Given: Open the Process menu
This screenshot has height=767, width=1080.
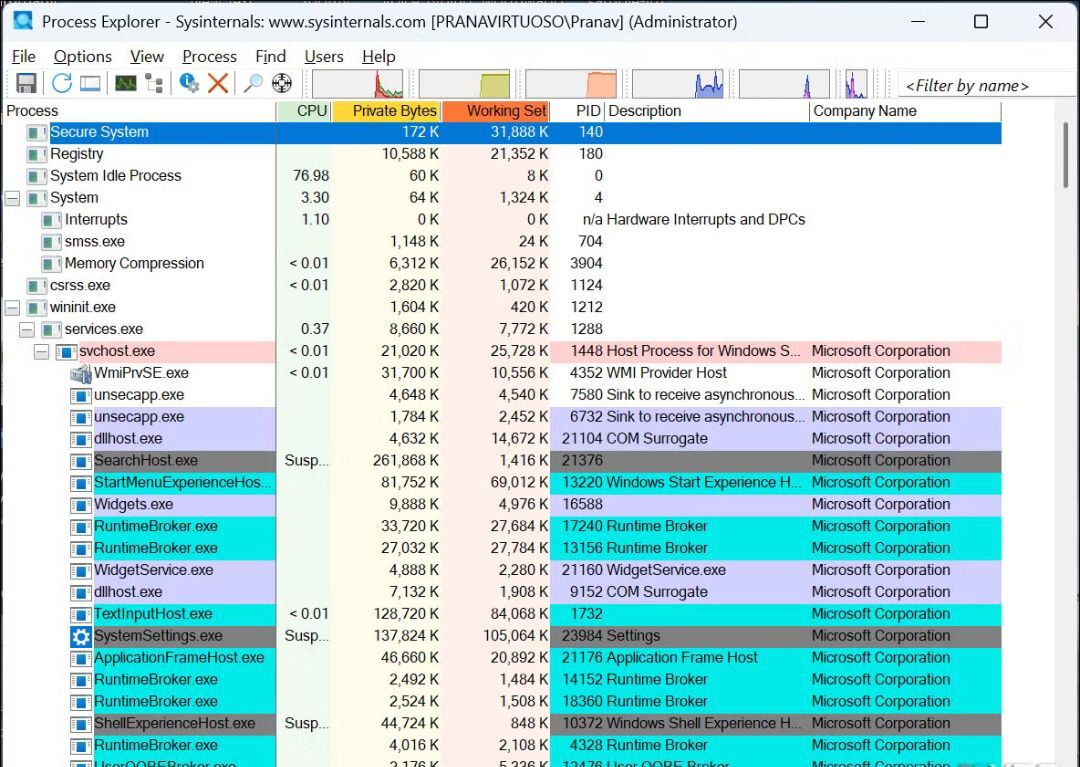Looking at the screenshot, I should 209,57.
